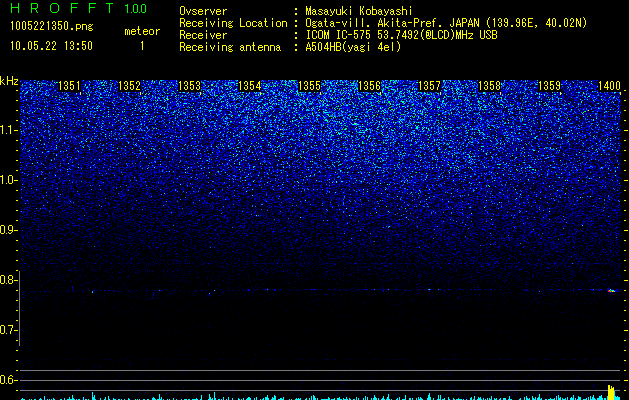Click the 'meteor' label
629x400 pixels.
142,31
